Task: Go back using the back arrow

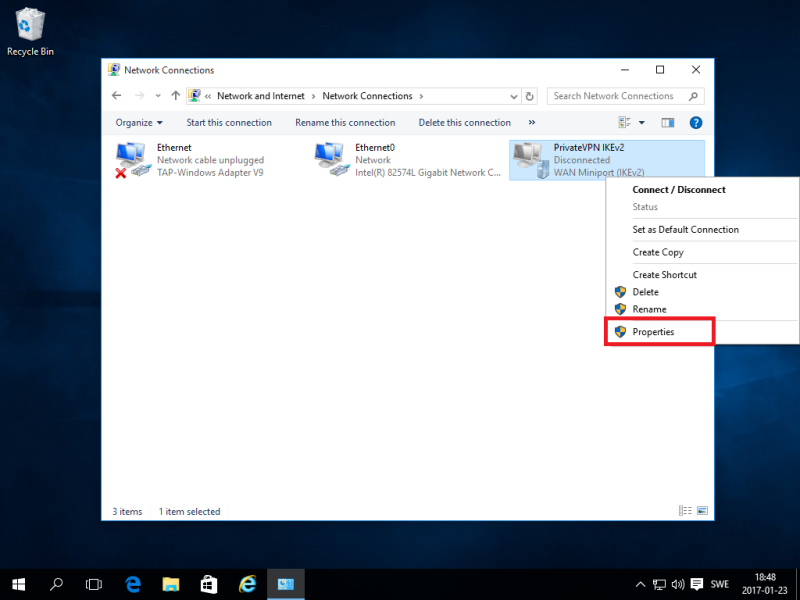Action: click(117, 96)
